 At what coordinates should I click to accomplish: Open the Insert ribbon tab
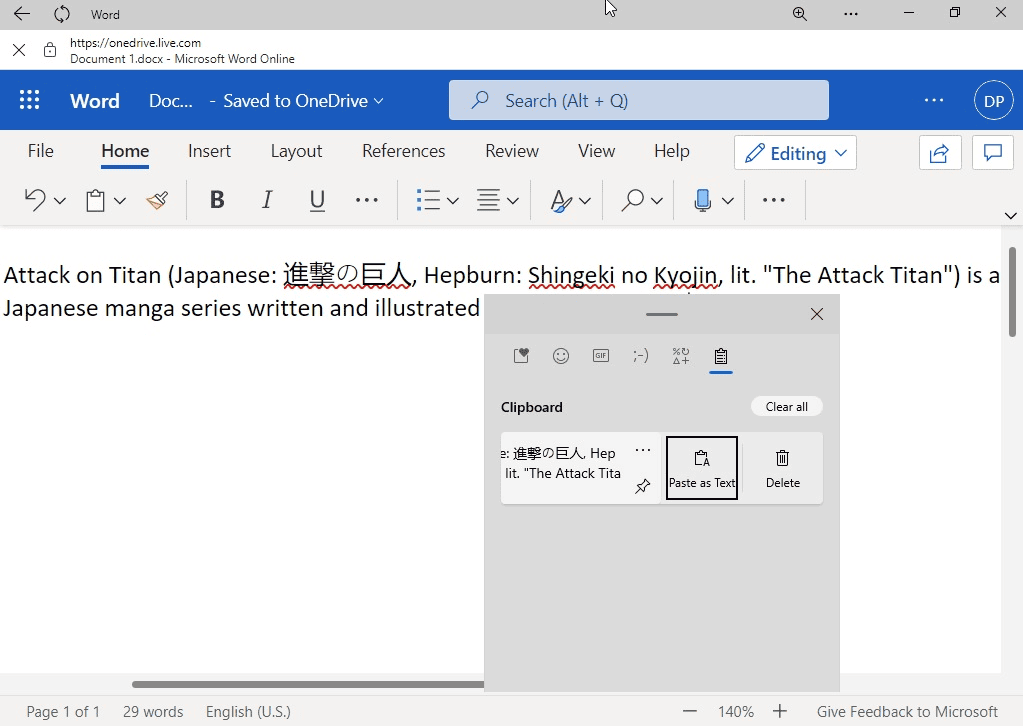[209, 151]
